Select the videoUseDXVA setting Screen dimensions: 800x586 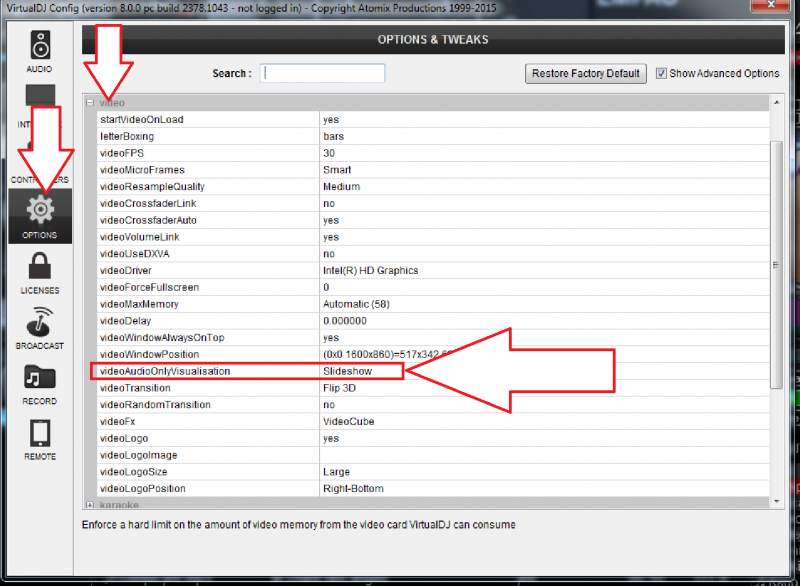point(135,254)
